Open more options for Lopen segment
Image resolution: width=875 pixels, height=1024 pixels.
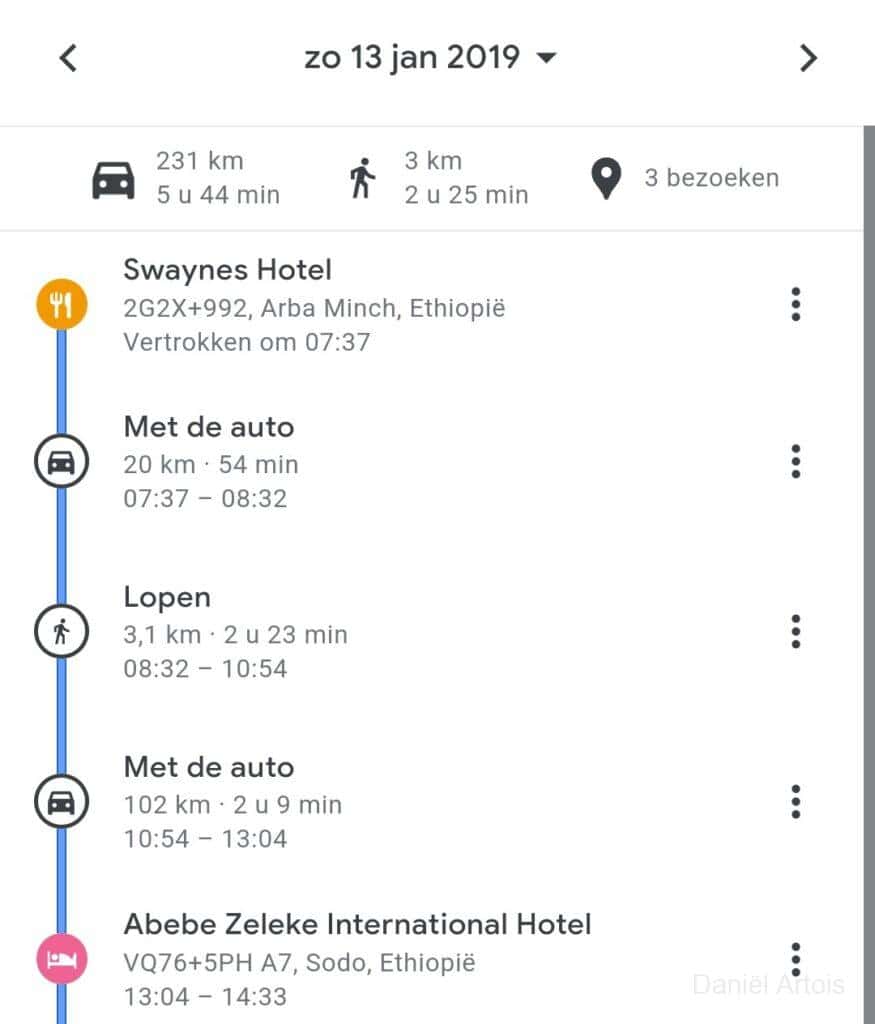pos(795,632)
